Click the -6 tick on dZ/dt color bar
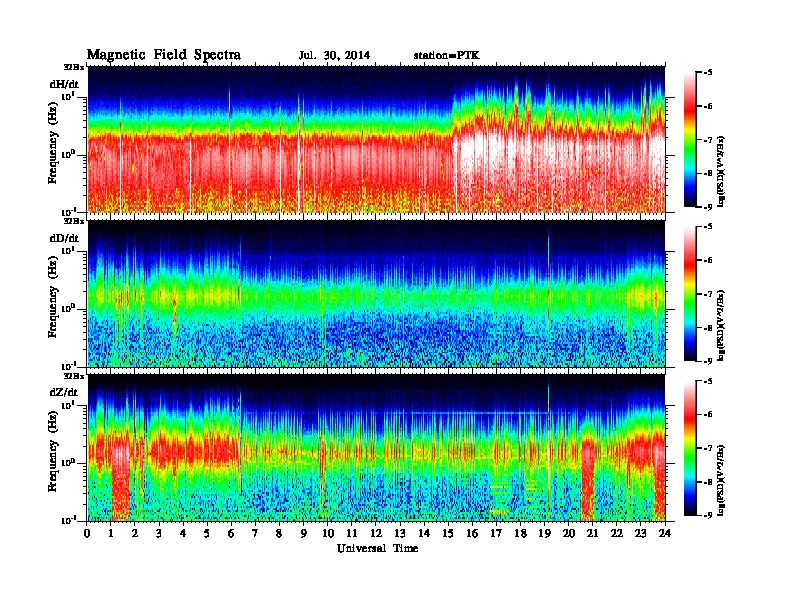The height and width of the screenshot is (612, 792). pyautogui.click(x=709, y=415)
